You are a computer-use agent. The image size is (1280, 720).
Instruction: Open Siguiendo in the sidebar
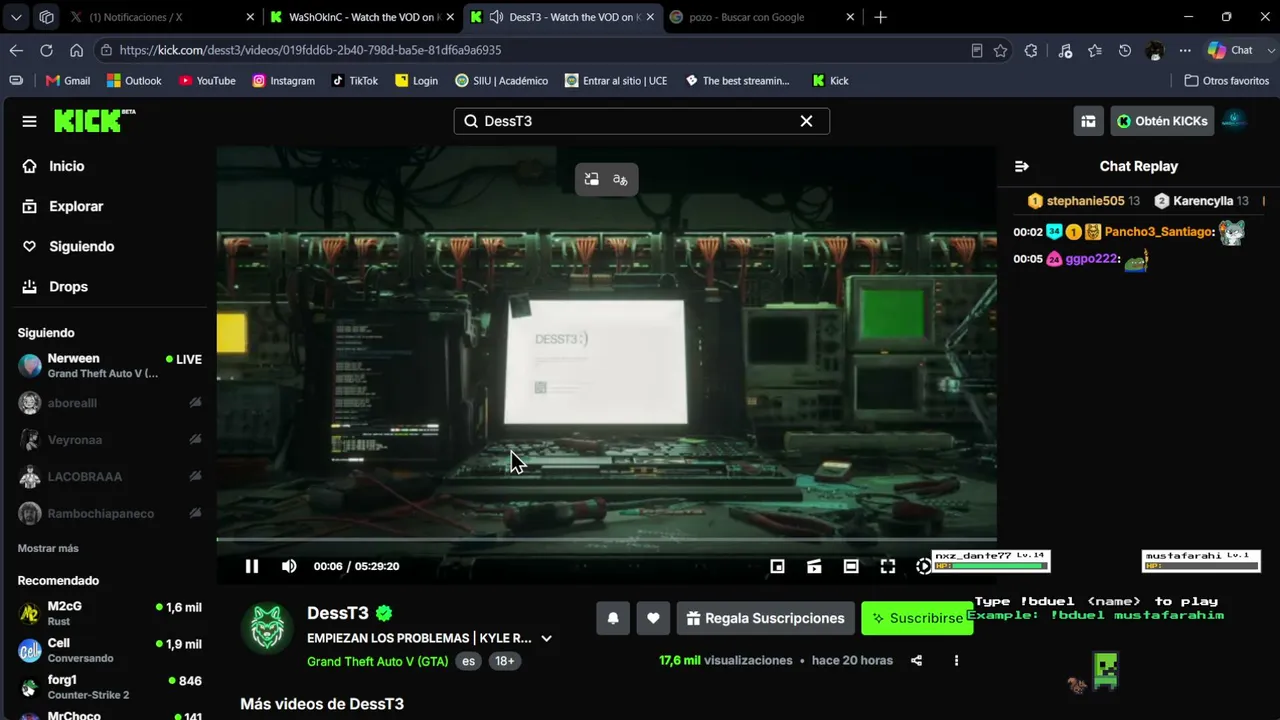point(81,246)
